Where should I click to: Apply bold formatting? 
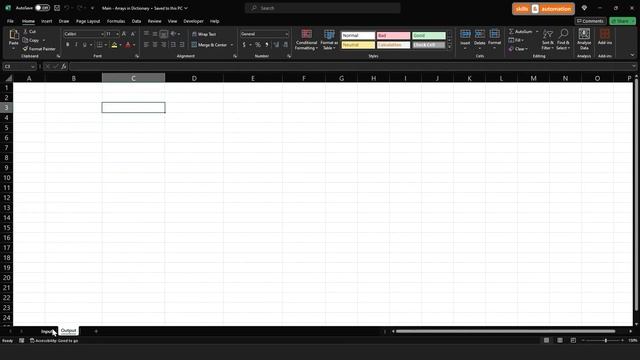pos(67,45)
